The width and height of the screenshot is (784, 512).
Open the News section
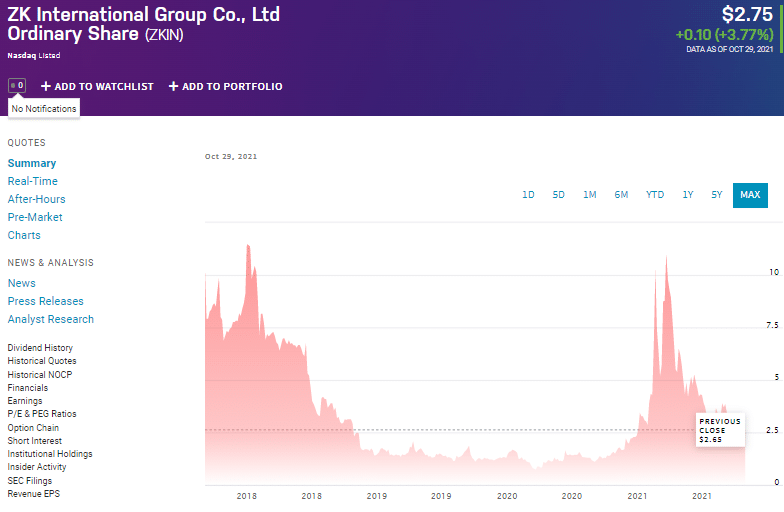[x=22, y=283]
